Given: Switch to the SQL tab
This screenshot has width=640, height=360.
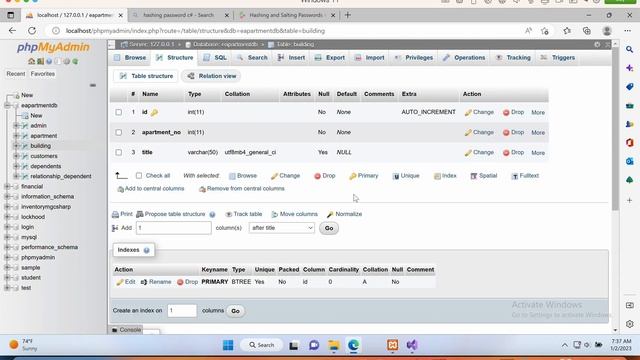Looking at the screenshot, I should coord(216,58).
